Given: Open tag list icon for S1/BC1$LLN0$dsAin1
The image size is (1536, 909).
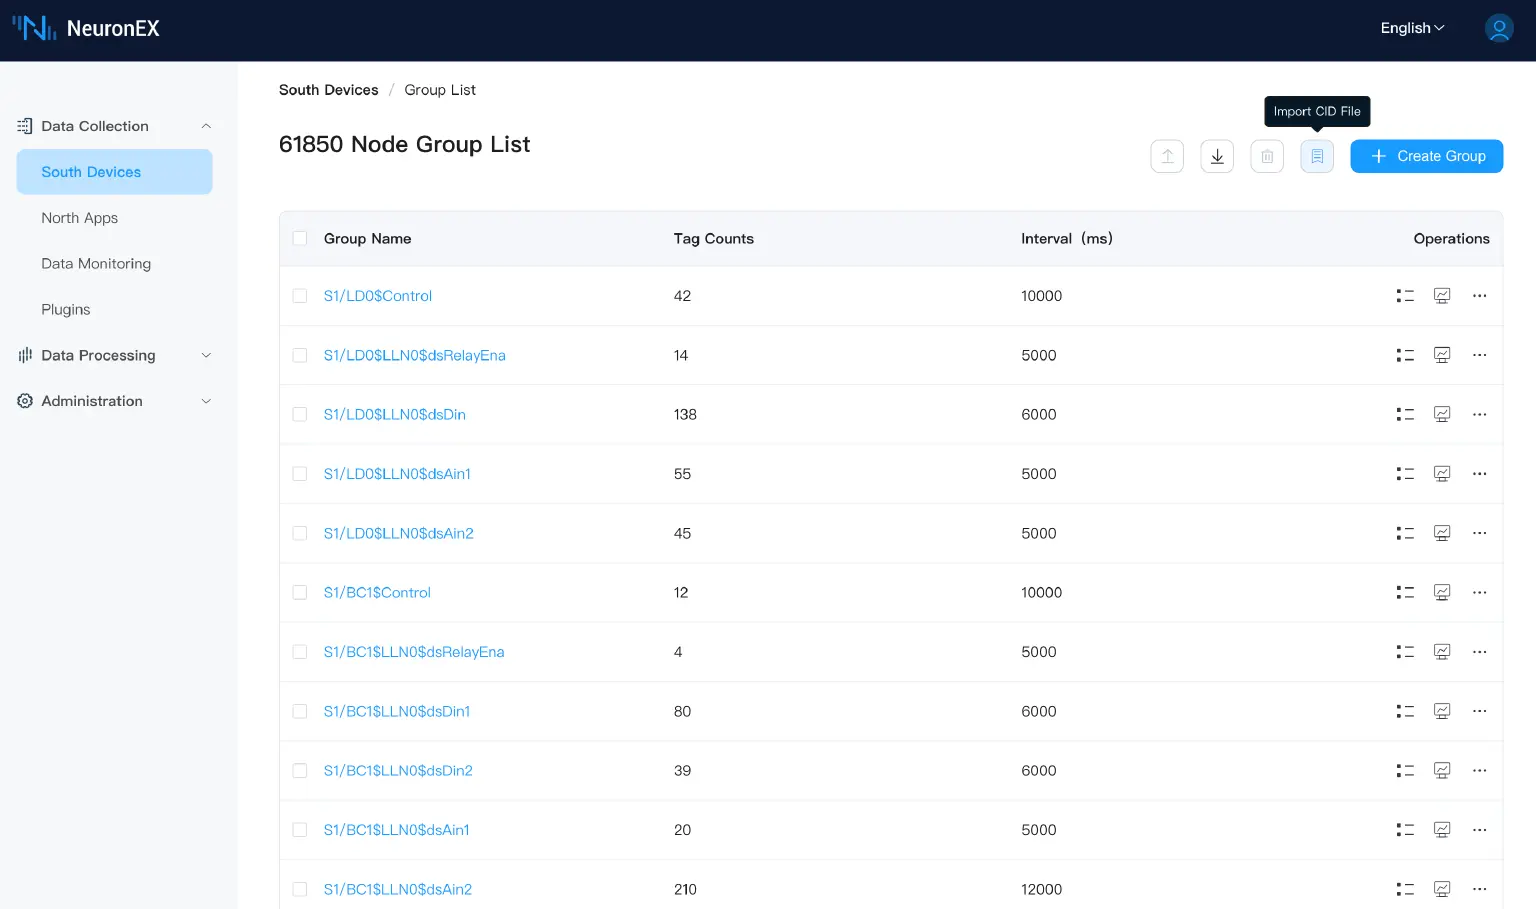Looking at the screenshot, I should 1405,830.
